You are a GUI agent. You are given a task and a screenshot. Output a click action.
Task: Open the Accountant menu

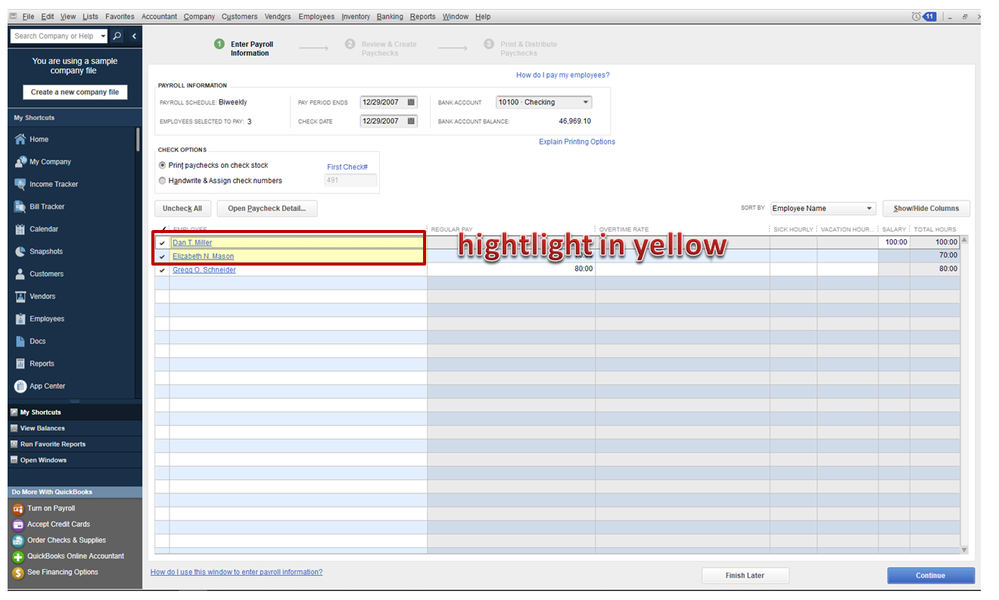(159, 17)
